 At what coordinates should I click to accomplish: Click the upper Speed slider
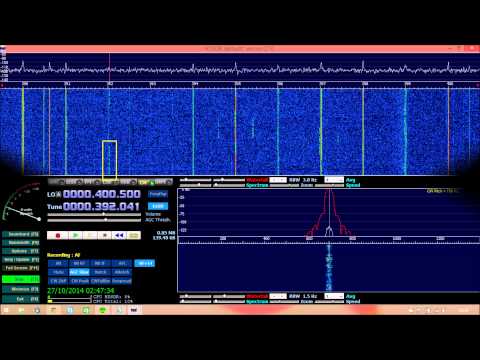[x=329, y=185]
